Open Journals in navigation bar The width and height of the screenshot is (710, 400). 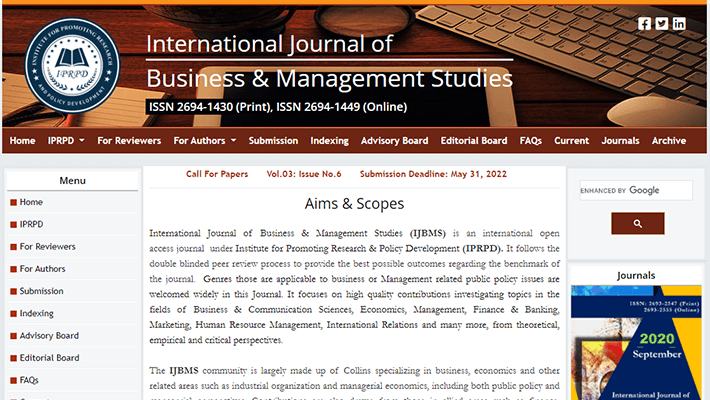(620, 141)
